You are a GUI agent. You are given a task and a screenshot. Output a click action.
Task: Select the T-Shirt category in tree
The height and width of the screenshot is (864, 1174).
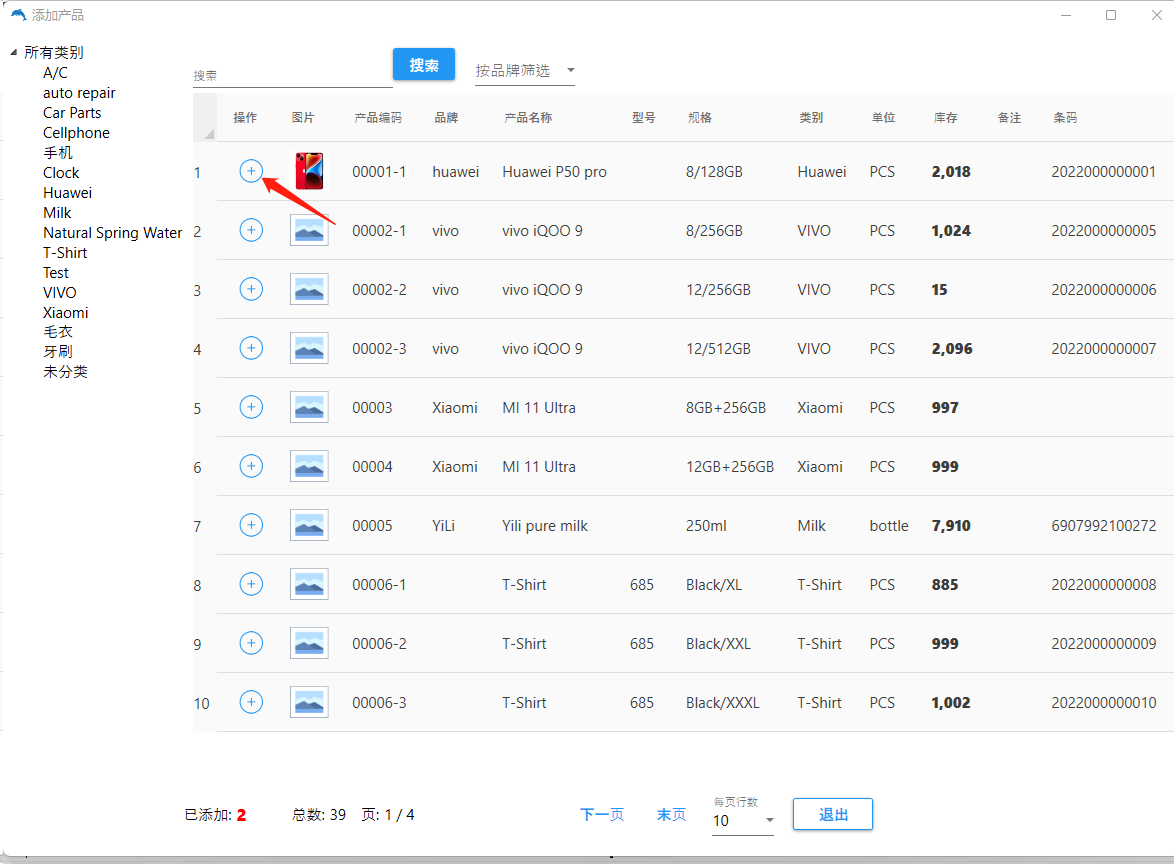pos(65,252)
